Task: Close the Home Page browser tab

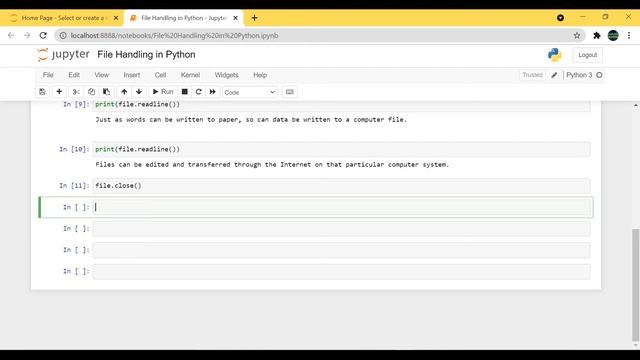Action: tap(116, 18)
